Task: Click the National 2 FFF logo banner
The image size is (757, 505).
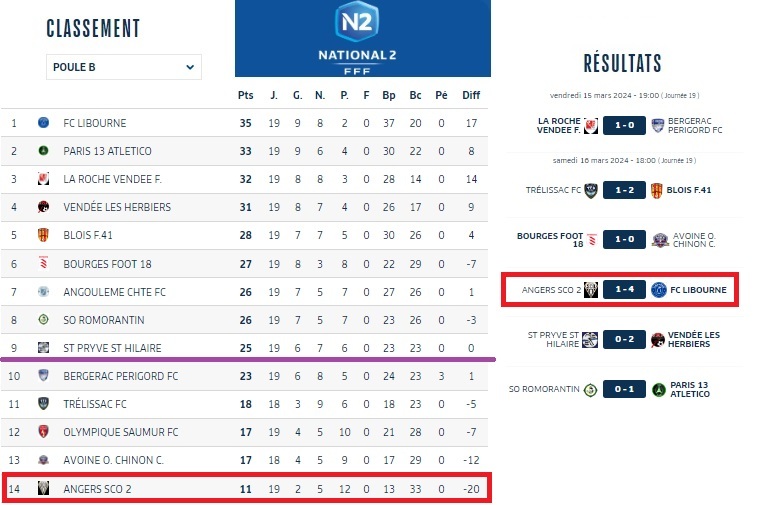Action: coord(363,38)
